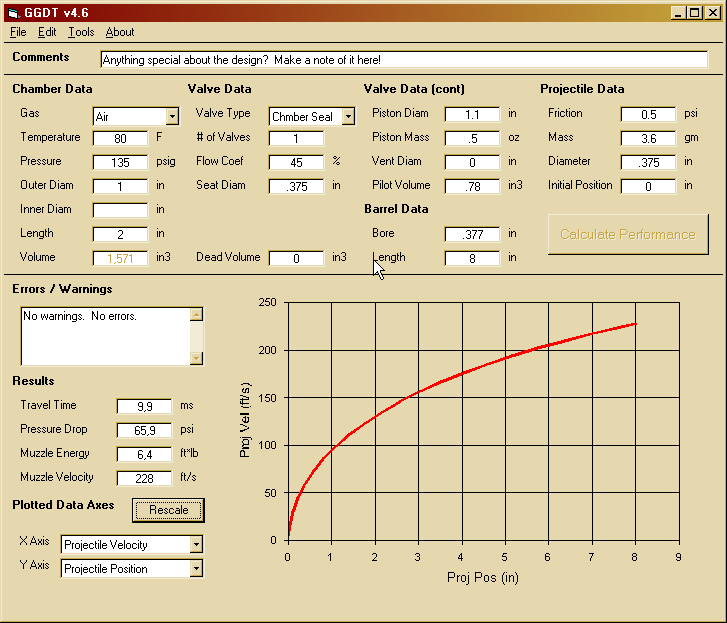The height and width of the screenshot is (623, 727).
Task: Click the Piston Diam input field
Action: 472,114
